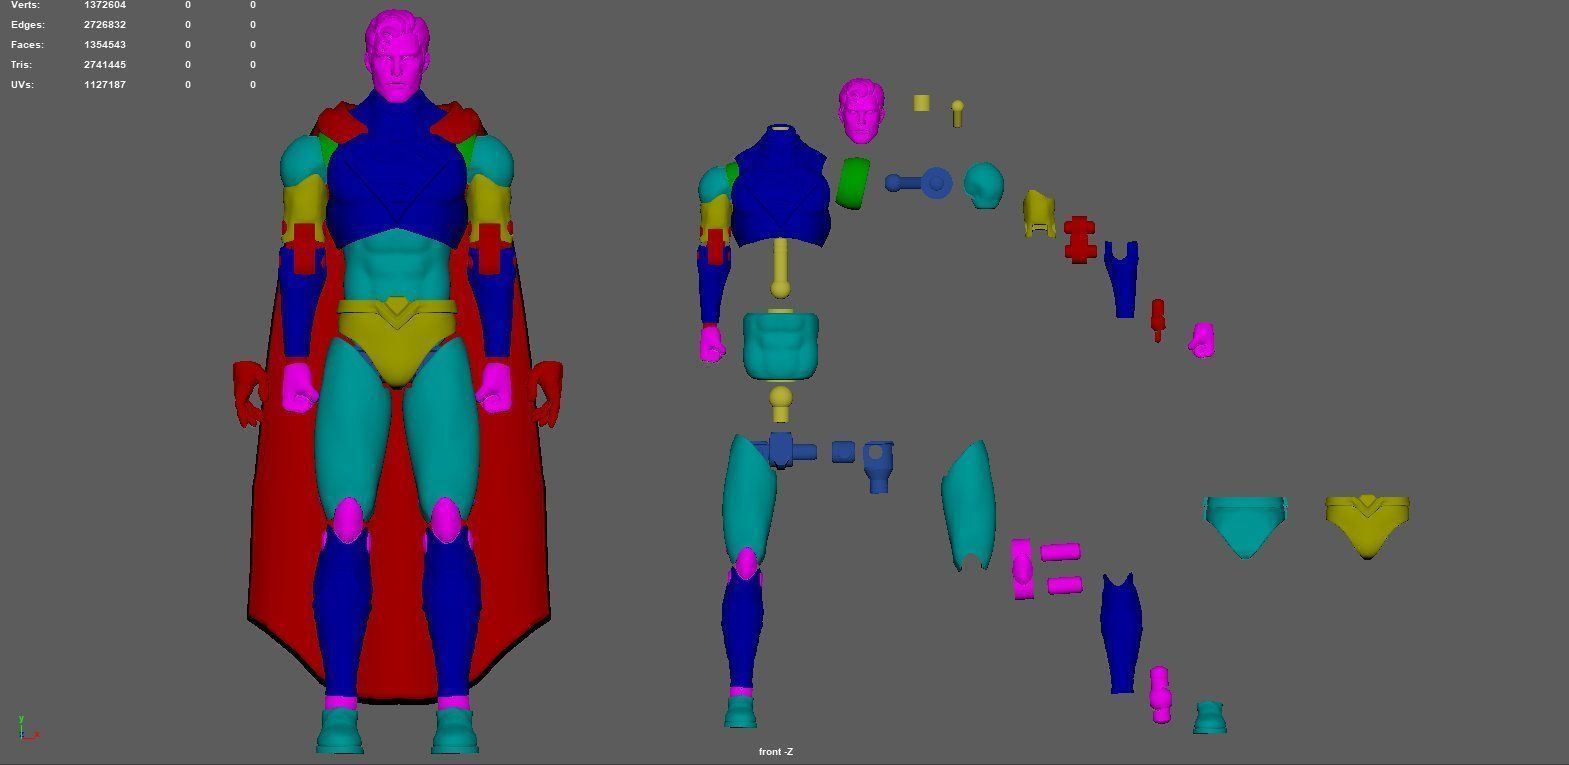
Task: Click the 'Tris:' heads-up display label
Action: (24, 65)
